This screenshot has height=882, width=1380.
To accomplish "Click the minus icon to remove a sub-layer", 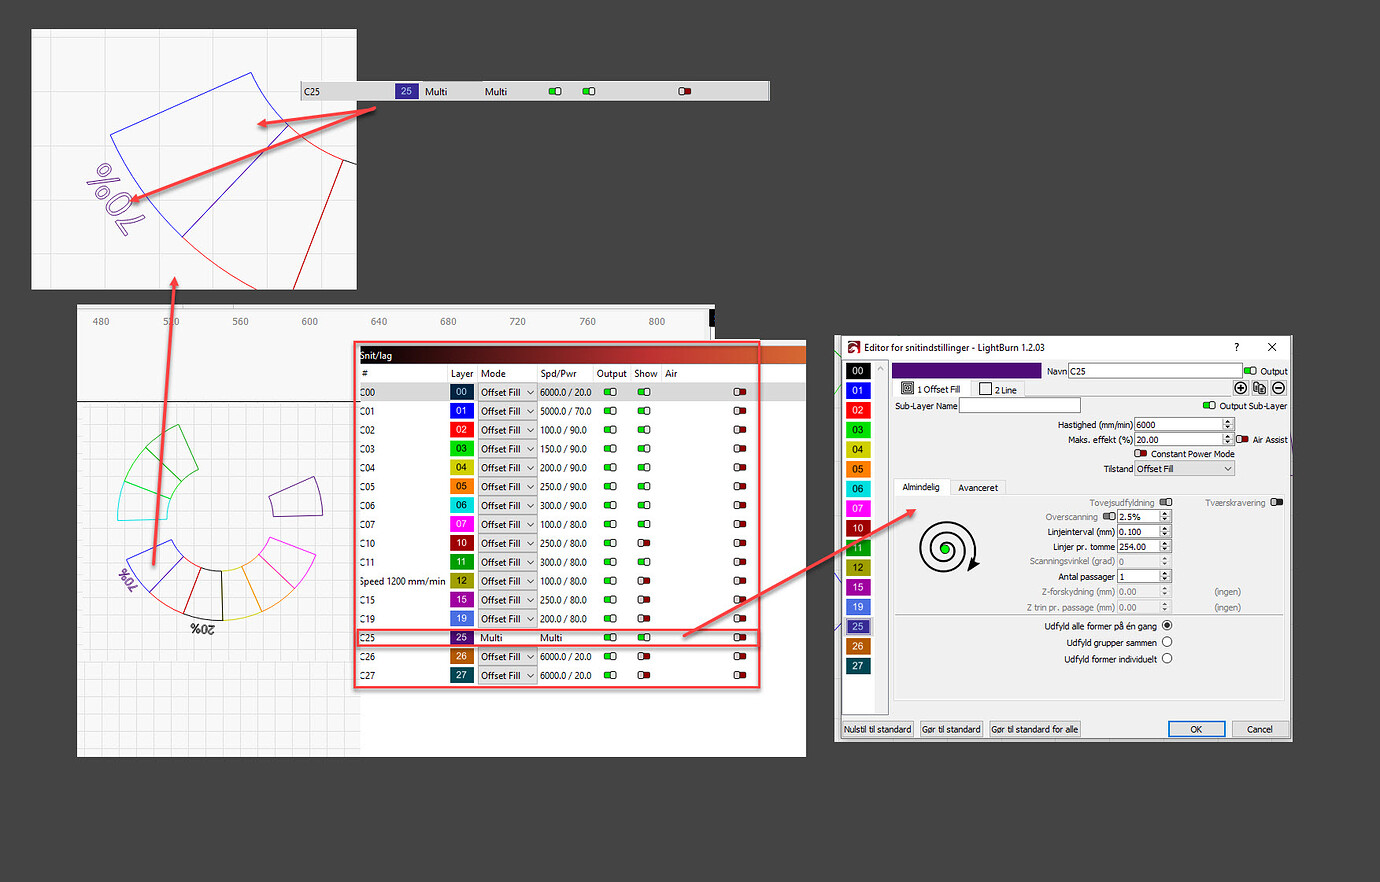I will (1278, 387).
